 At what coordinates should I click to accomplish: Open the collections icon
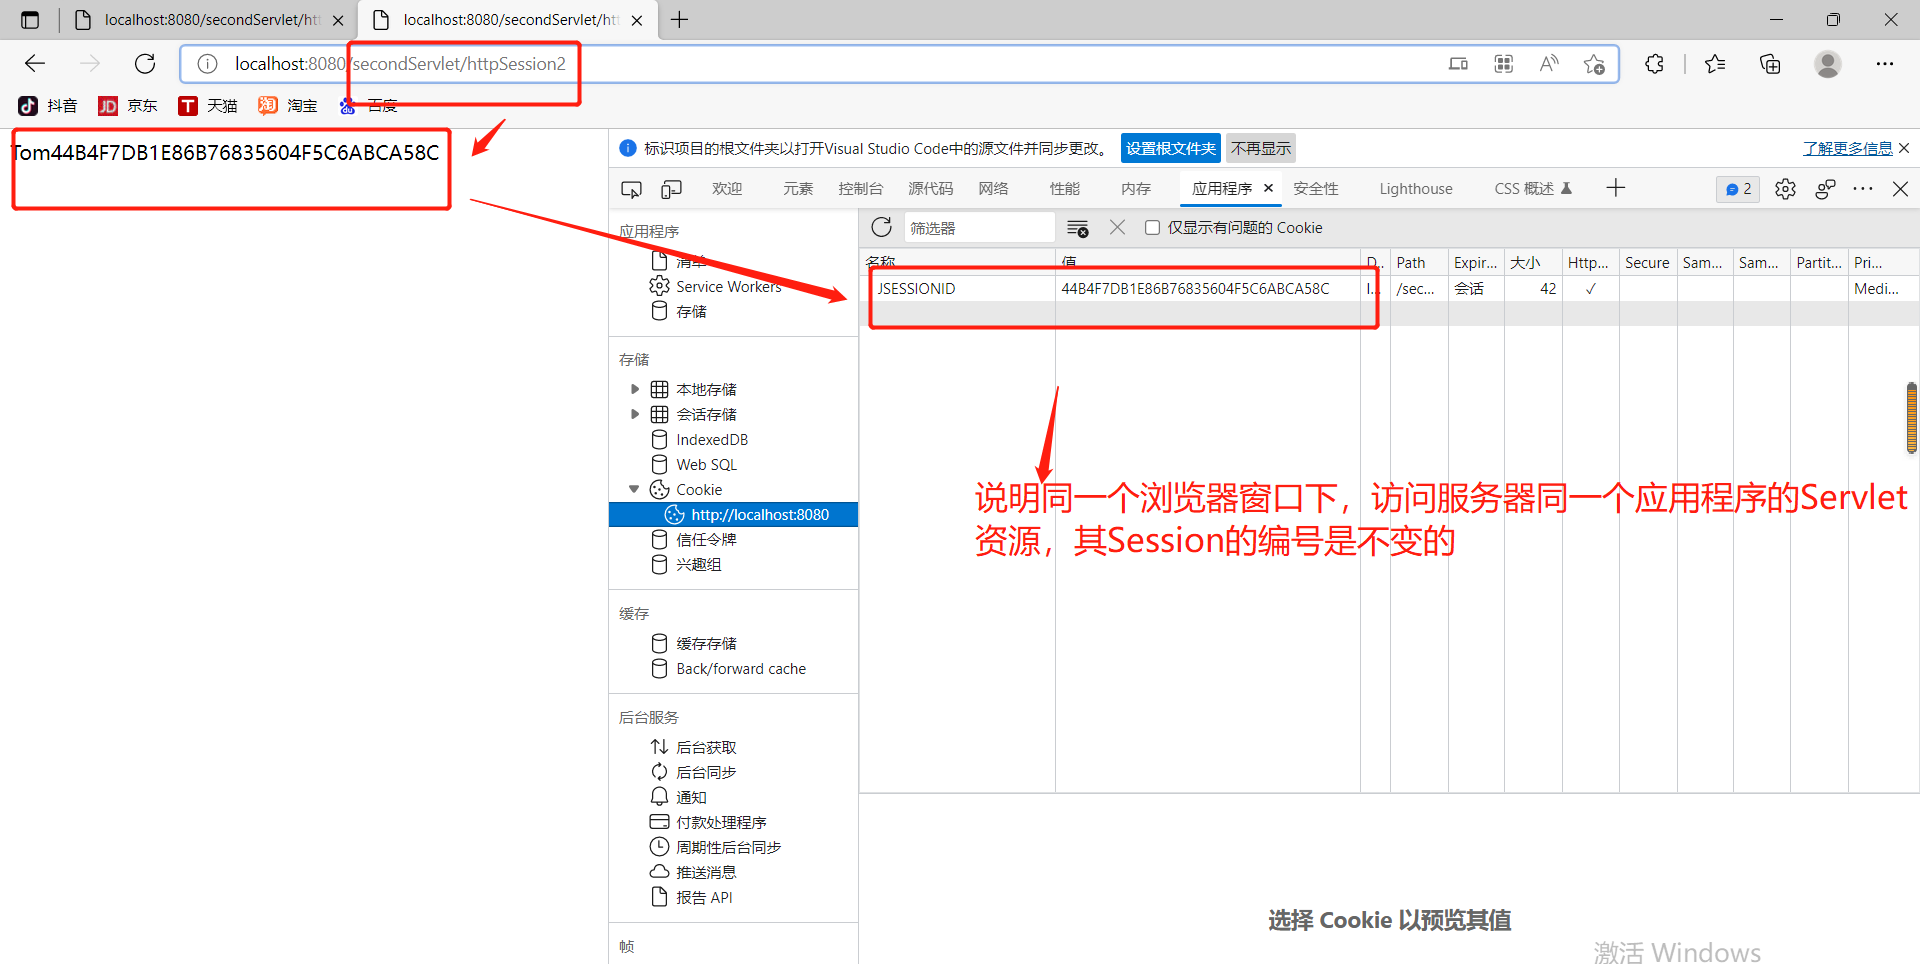tap(1770, 64)
